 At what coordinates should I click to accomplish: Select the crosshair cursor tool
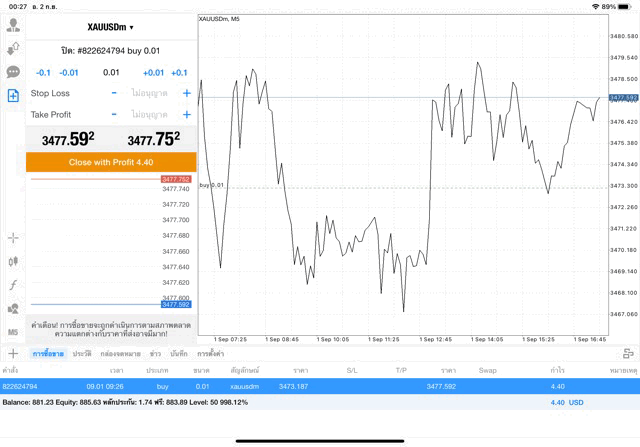[13, 238]
